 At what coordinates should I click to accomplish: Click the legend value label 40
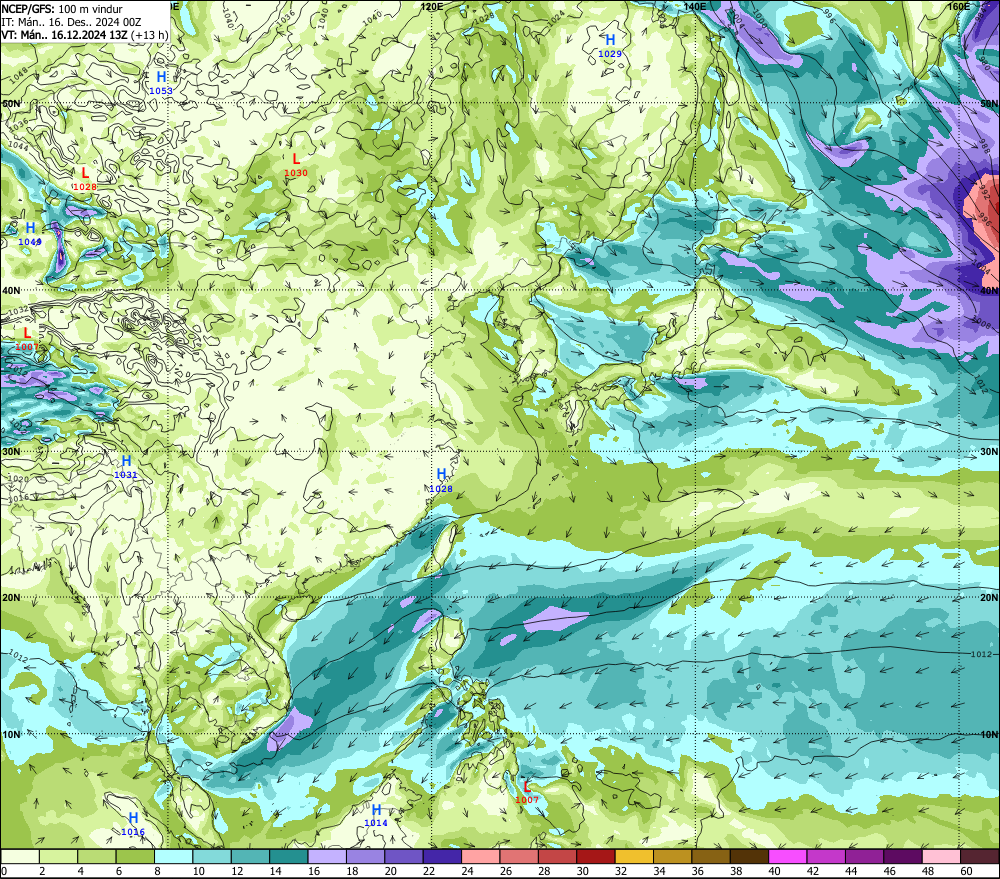click(774, 871)
